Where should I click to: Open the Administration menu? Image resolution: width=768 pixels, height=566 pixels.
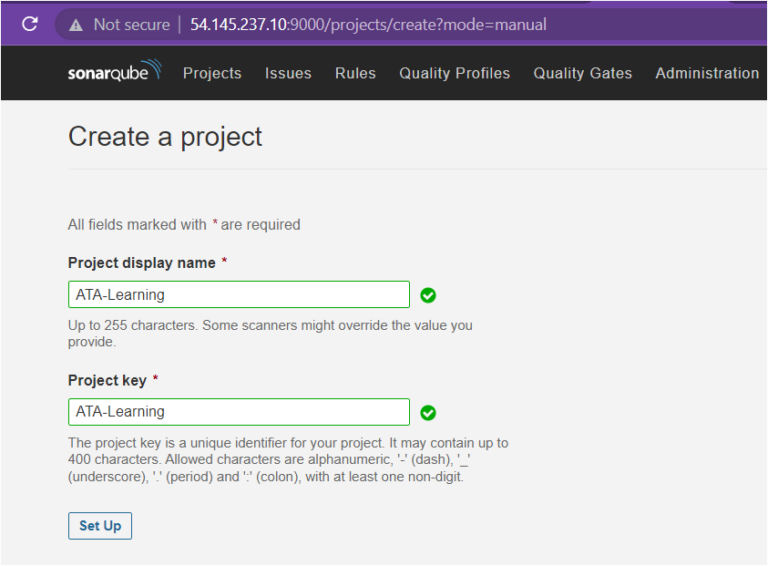[706, 73]
